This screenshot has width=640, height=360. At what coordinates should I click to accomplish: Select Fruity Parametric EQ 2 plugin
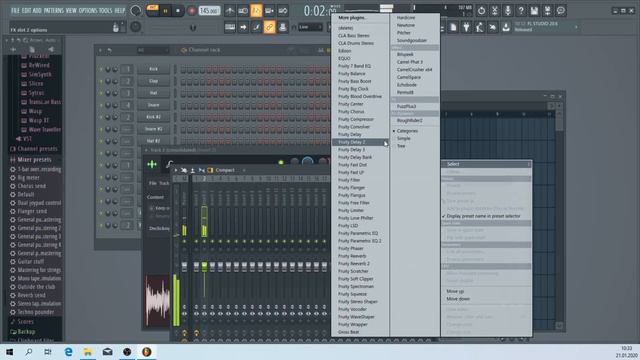coord(360,241)
